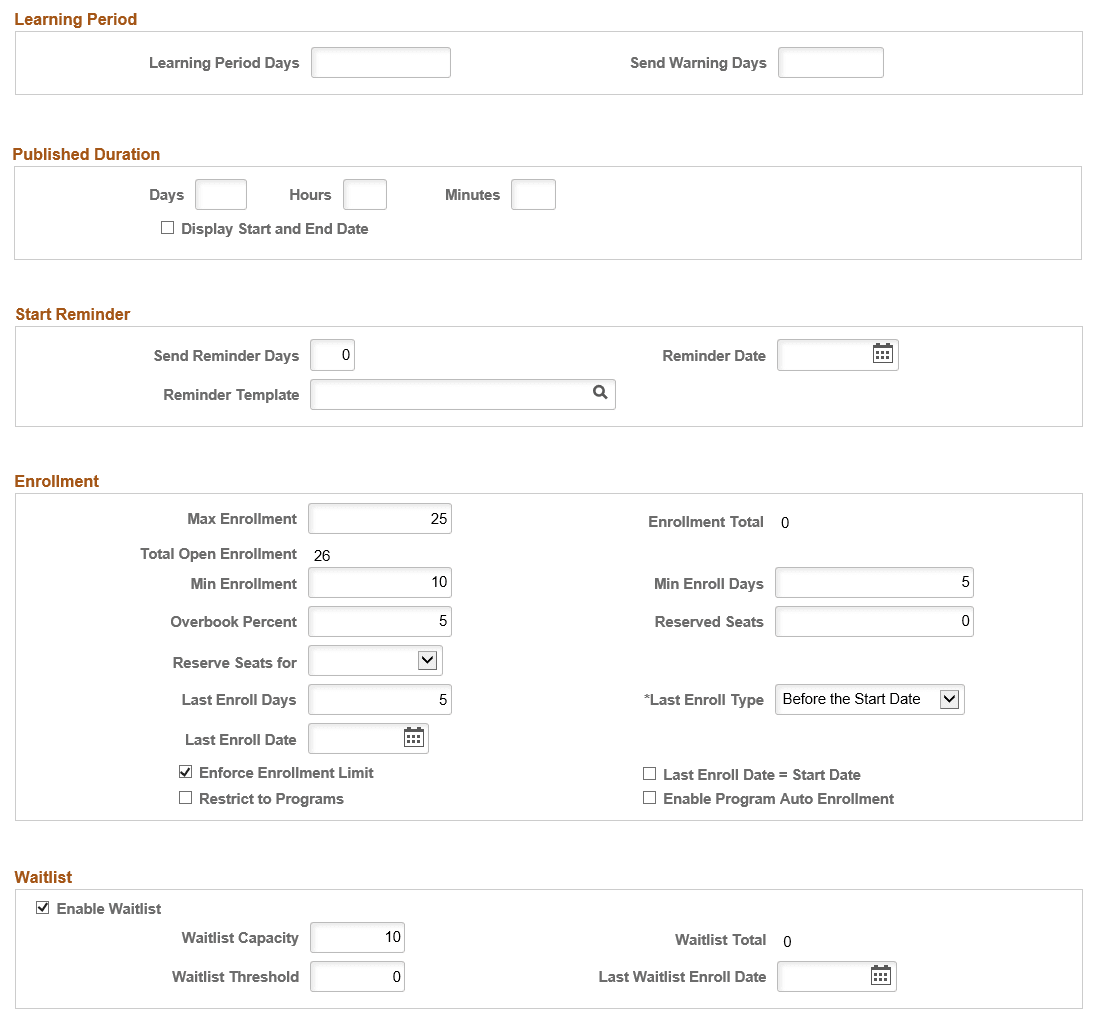Open the Last Waitlist Enroll Date calendar
Image resolution: width=1094 pixels, height=1020 pixels.
click(879, 976)
